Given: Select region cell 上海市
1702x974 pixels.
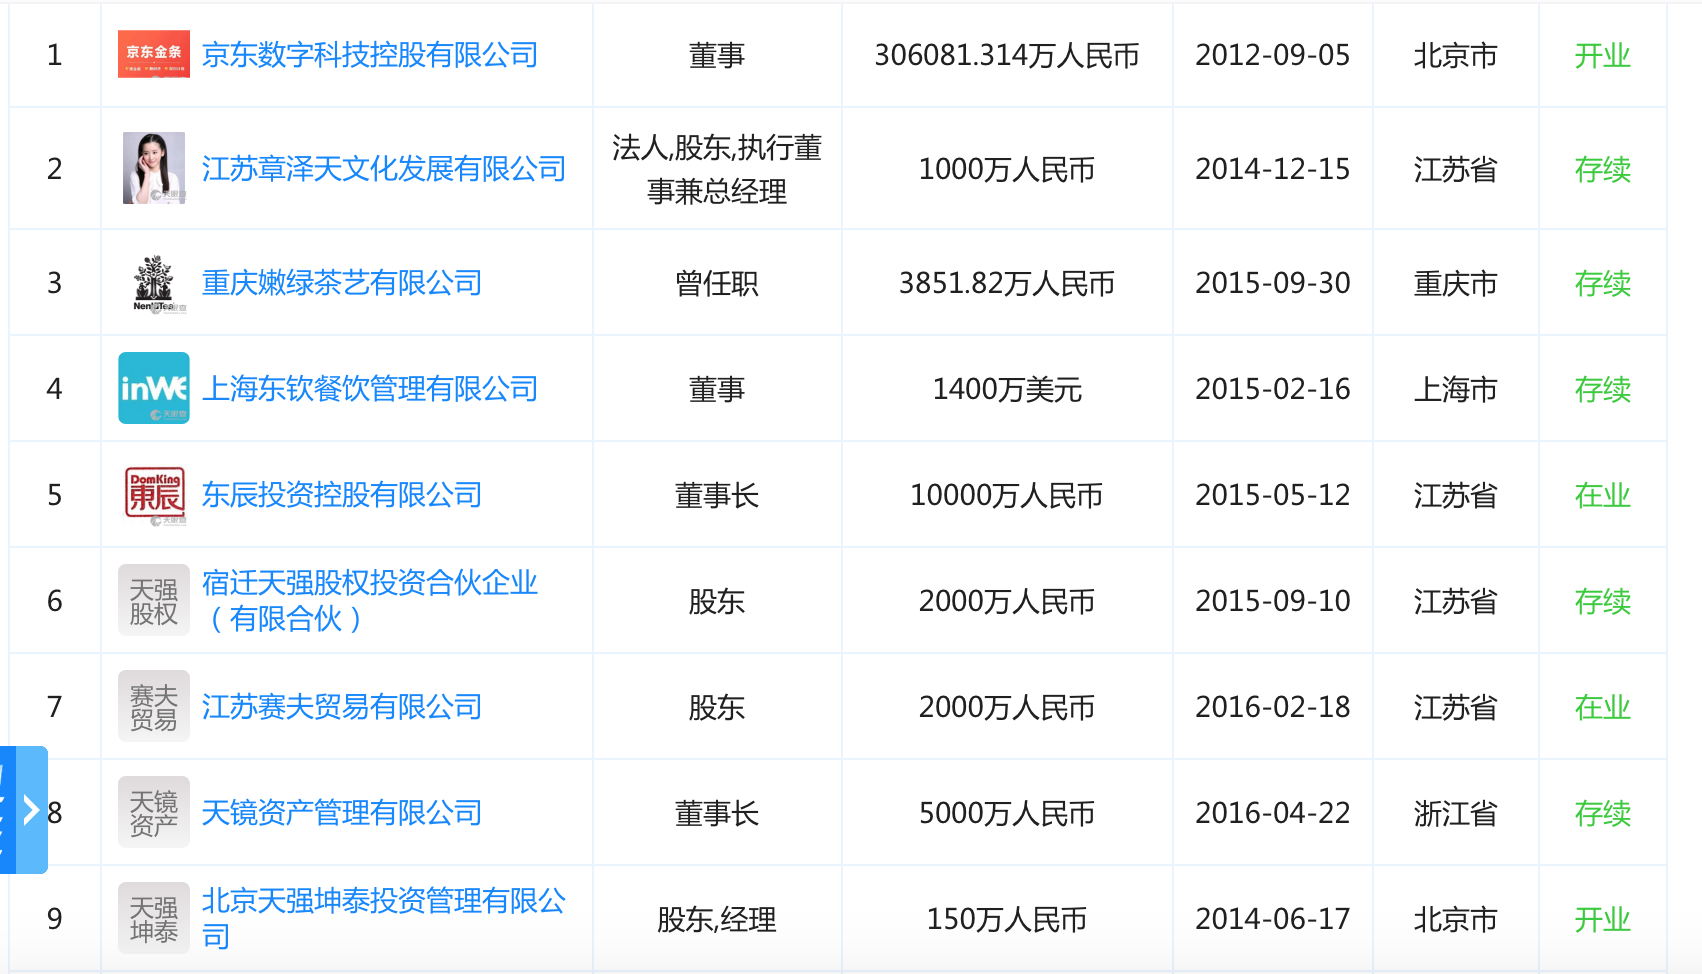Looking at the screenshot, I should [1456, 389].
